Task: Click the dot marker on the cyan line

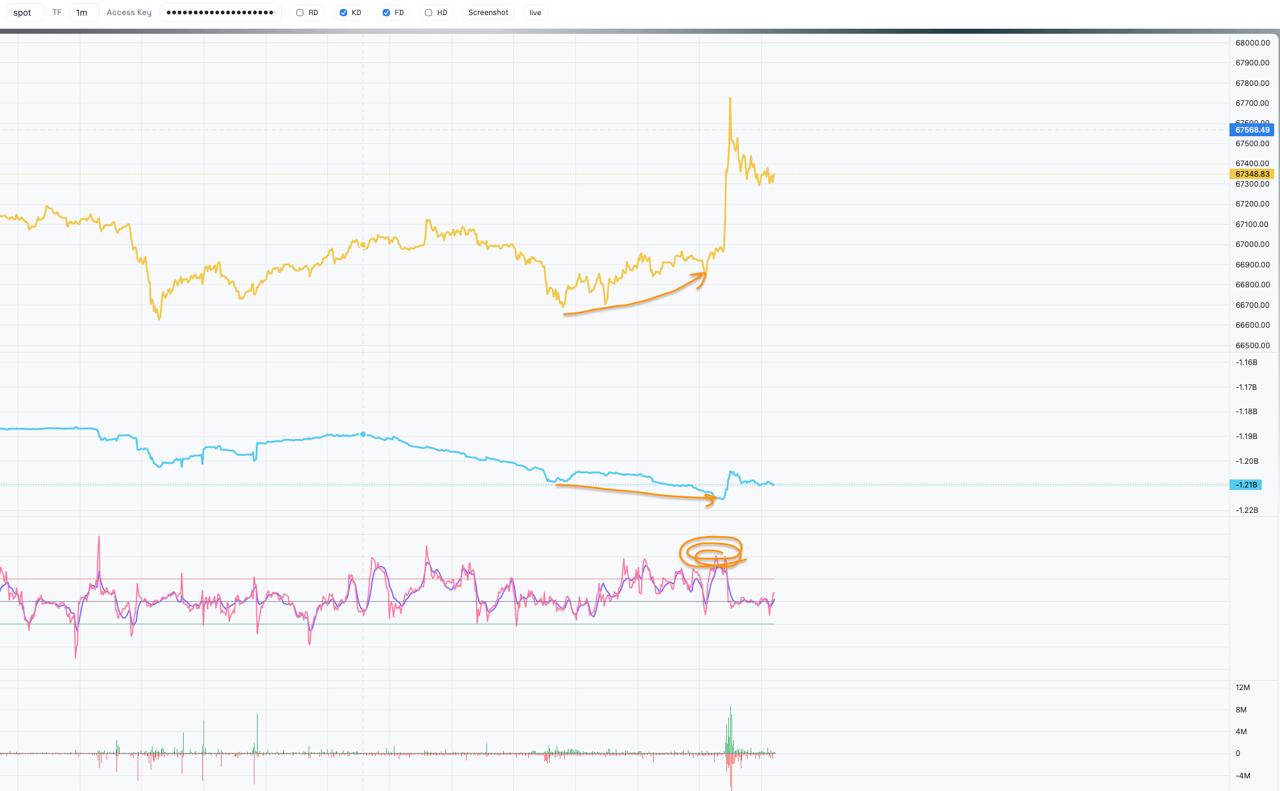Action: (x=363, y=434)
